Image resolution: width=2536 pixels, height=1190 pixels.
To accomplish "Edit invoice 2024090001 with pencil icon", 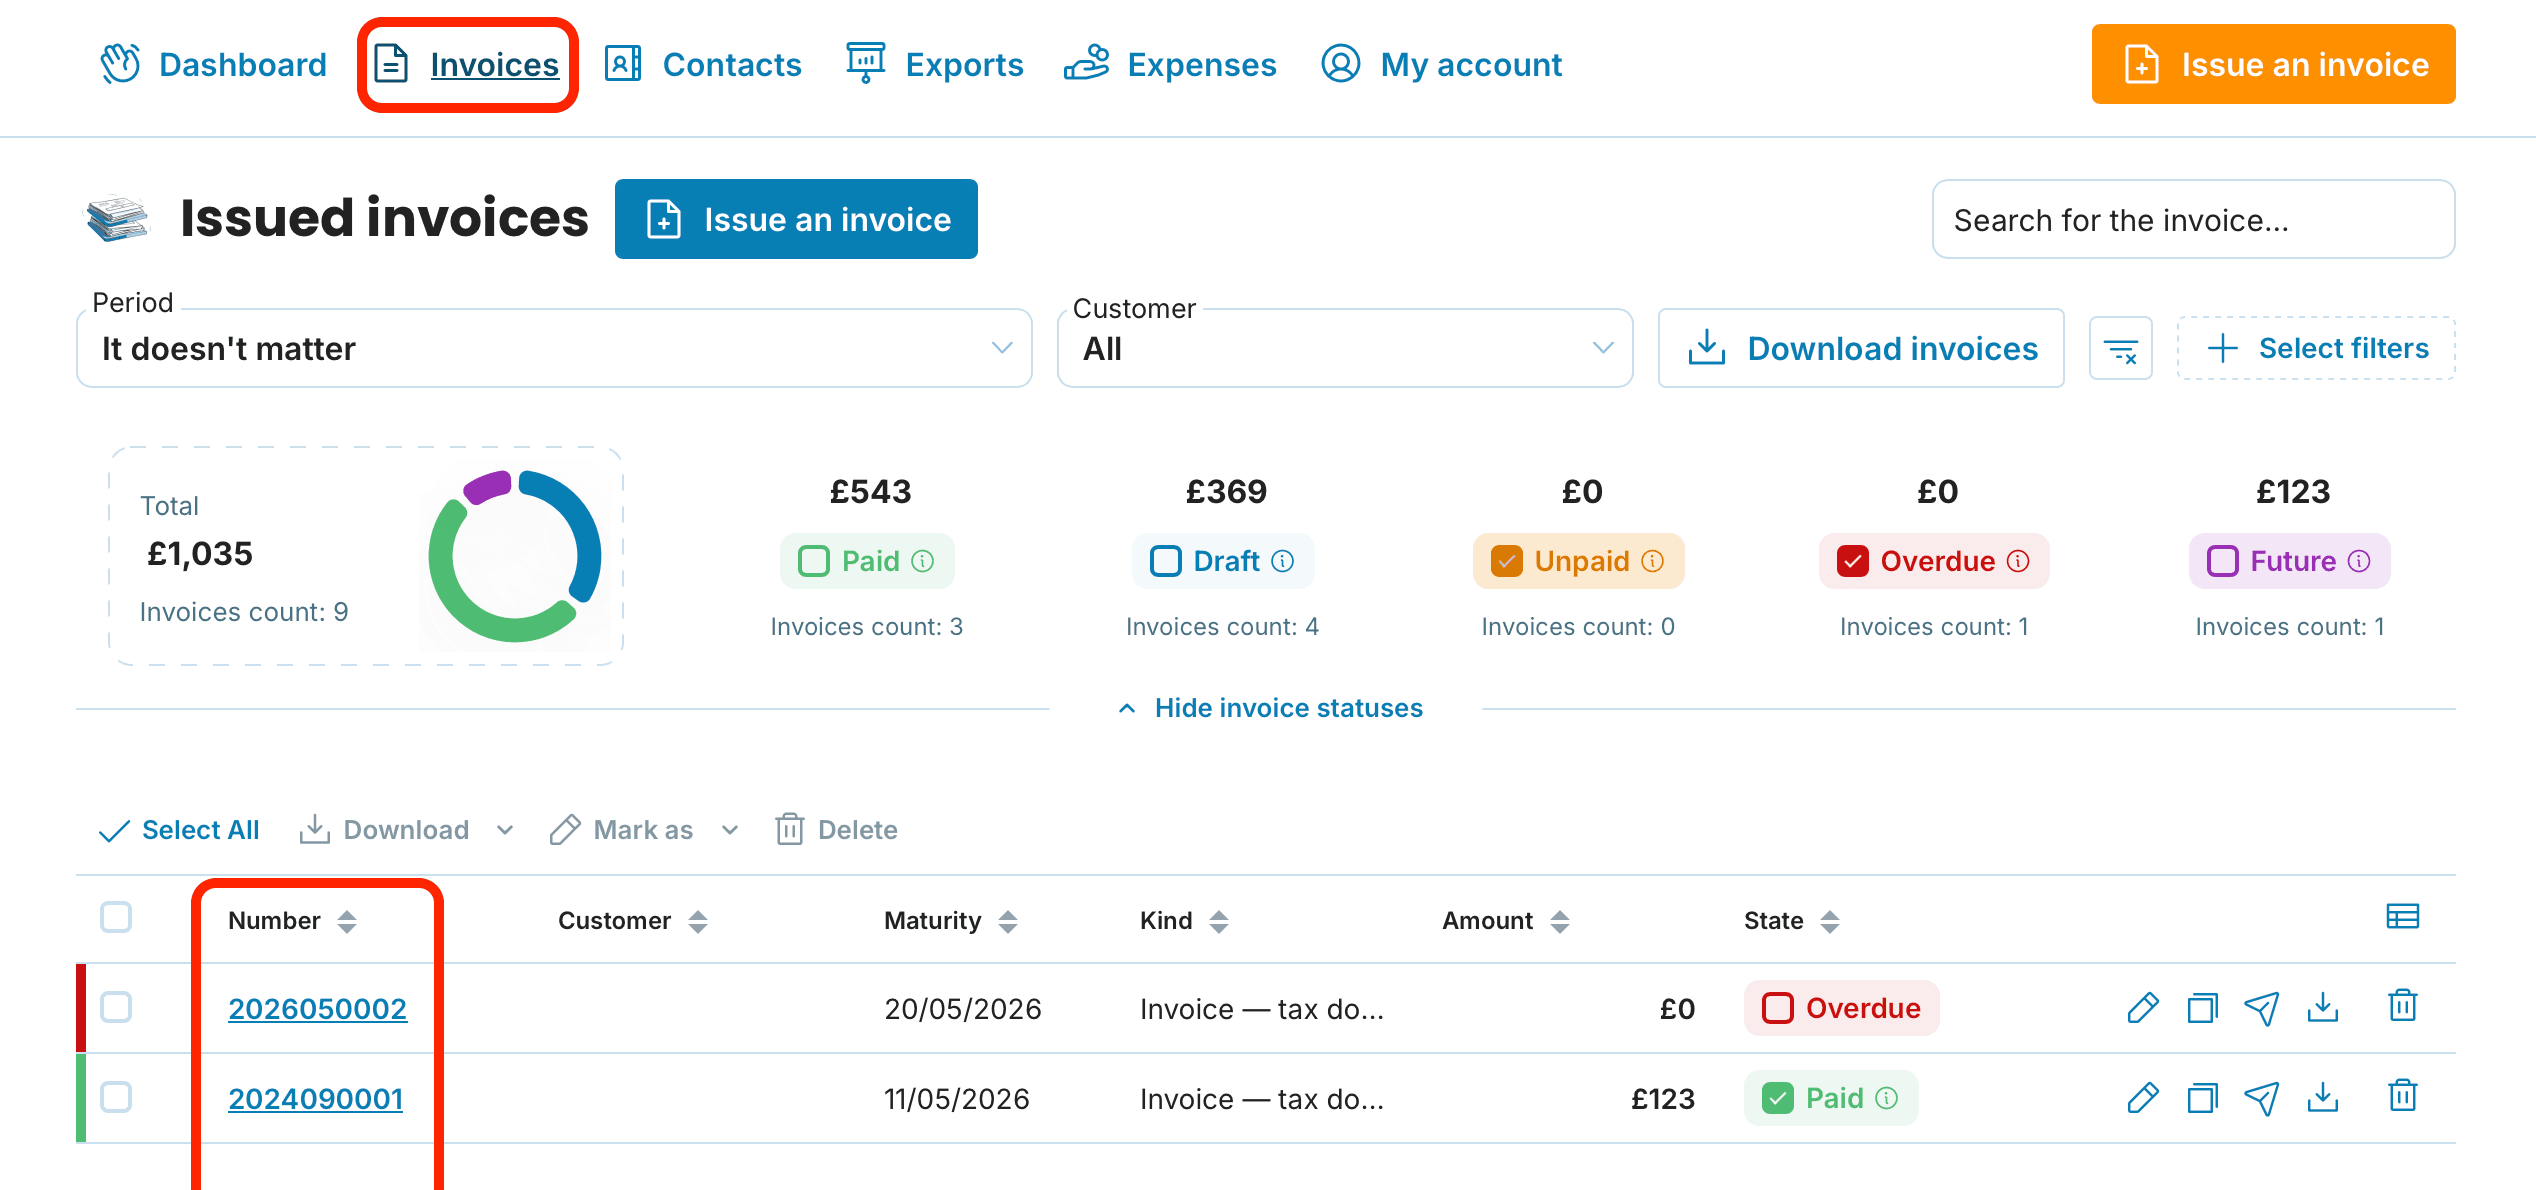I will (x=2143, y=1098).
